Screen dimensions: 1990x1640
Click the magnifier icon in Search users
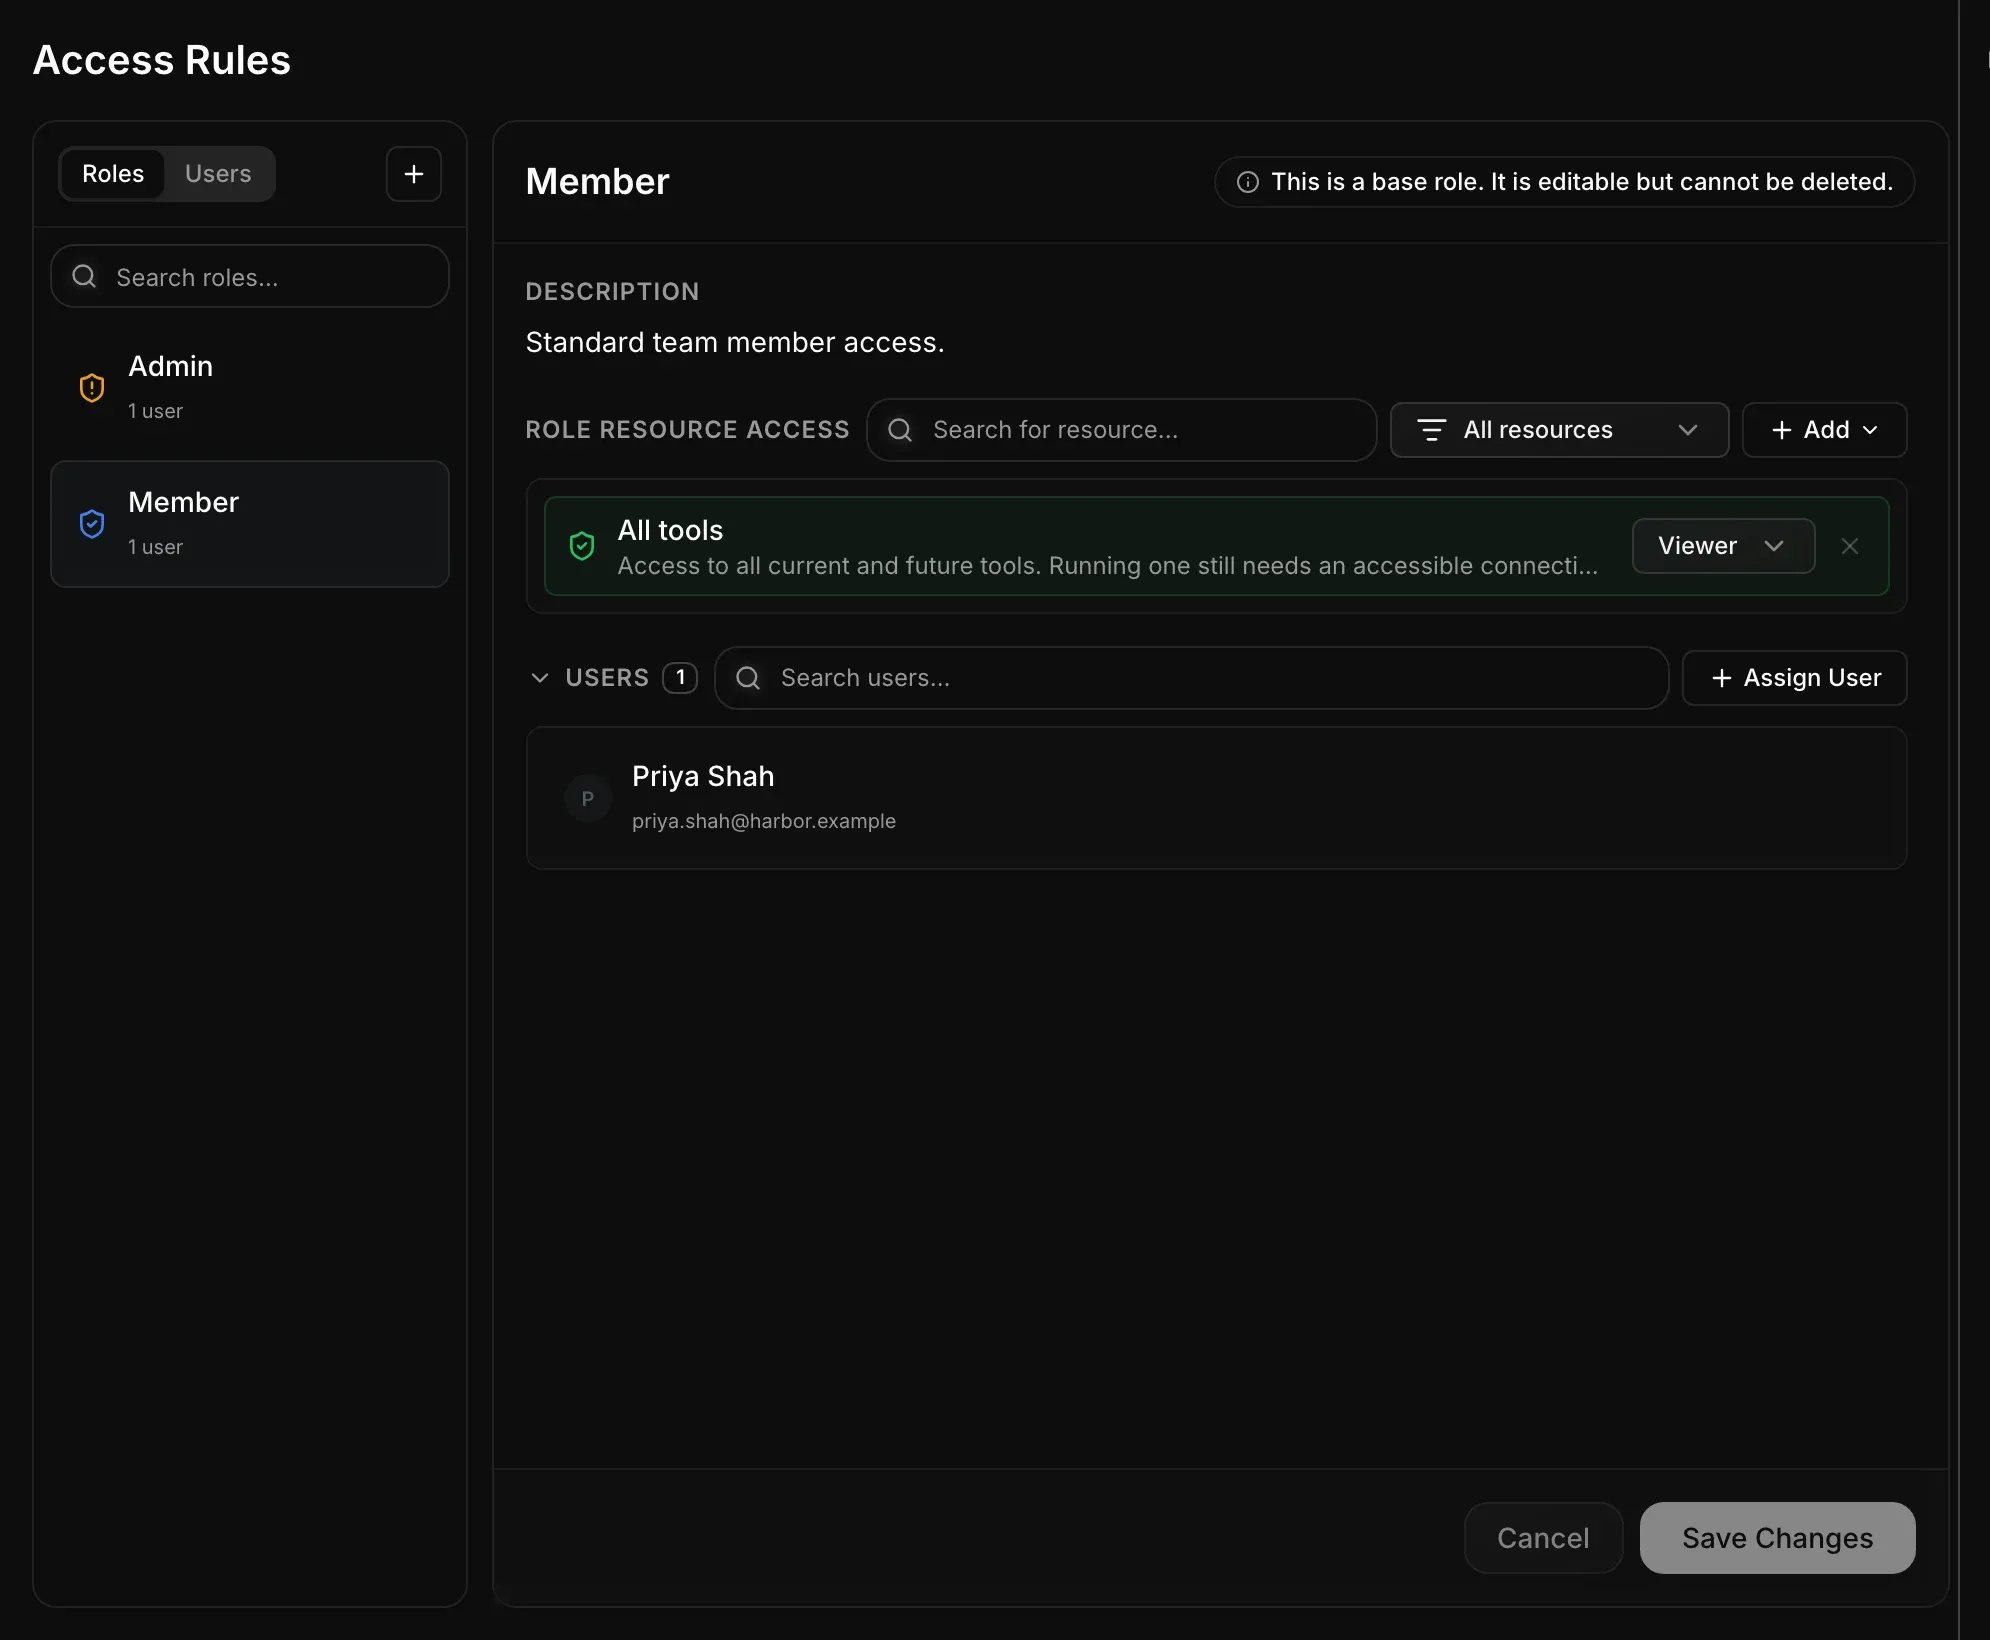coord(748,678)
